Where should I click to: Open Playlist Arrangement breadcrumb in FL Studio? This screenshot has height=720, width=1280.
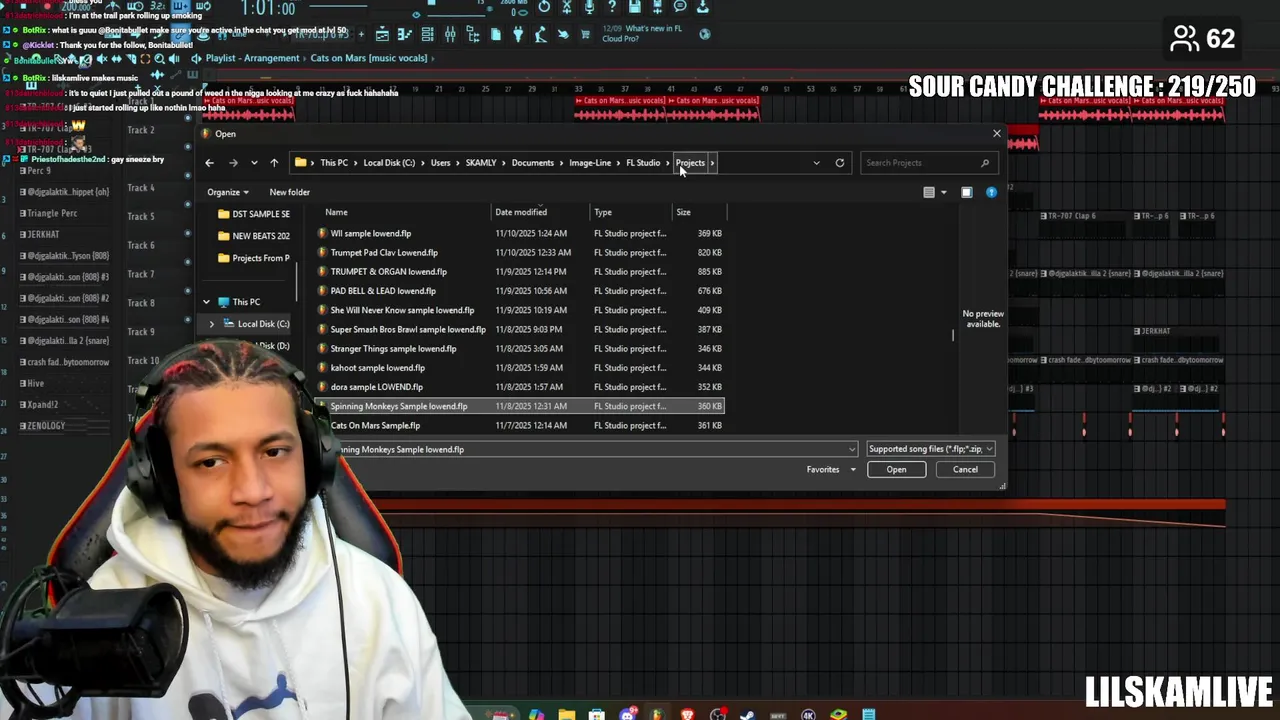click(252, 58)
